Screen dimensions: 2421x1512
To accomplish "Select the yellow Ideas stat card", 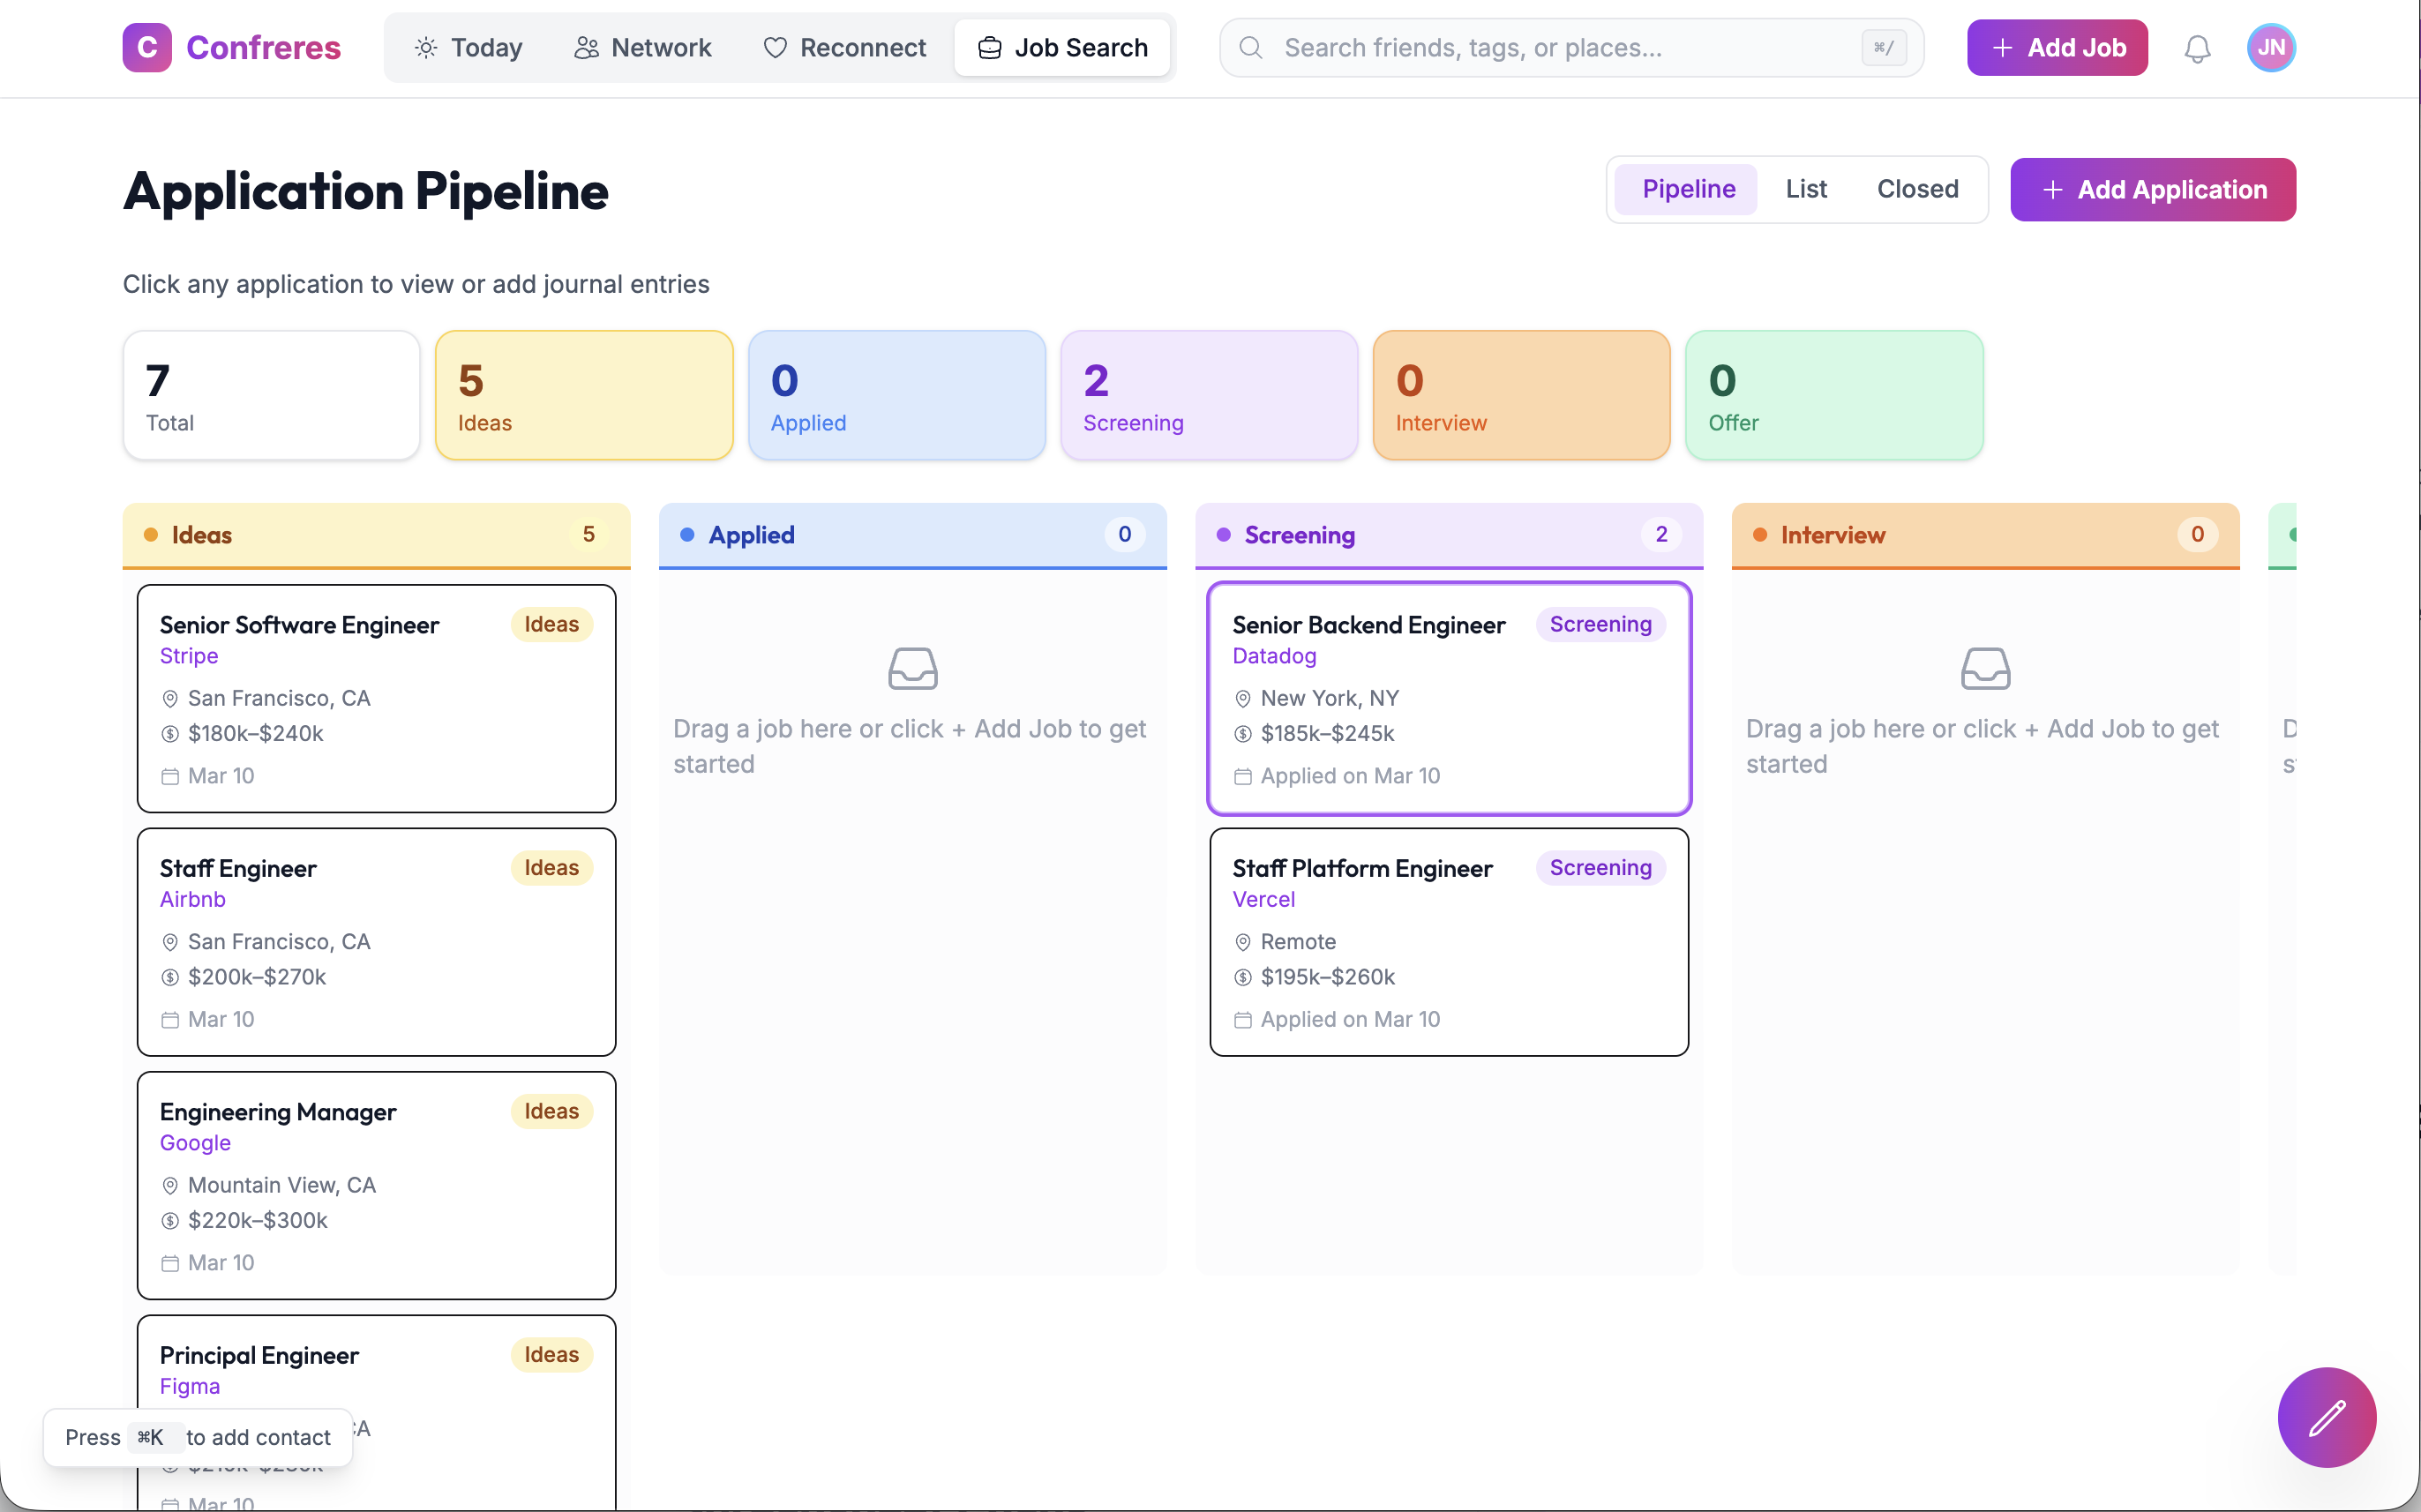I will (584, 394).
